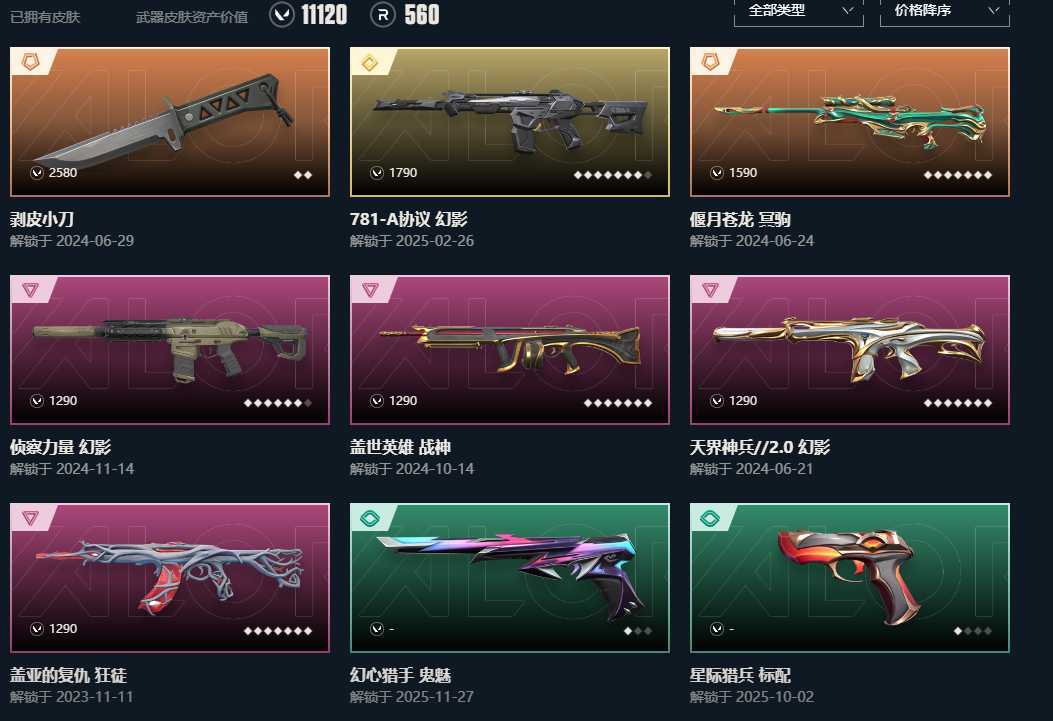Click the 盖亚的复仇 狂徒 skin name
This screenshot has height=721, width=1053.
[68, 675]
